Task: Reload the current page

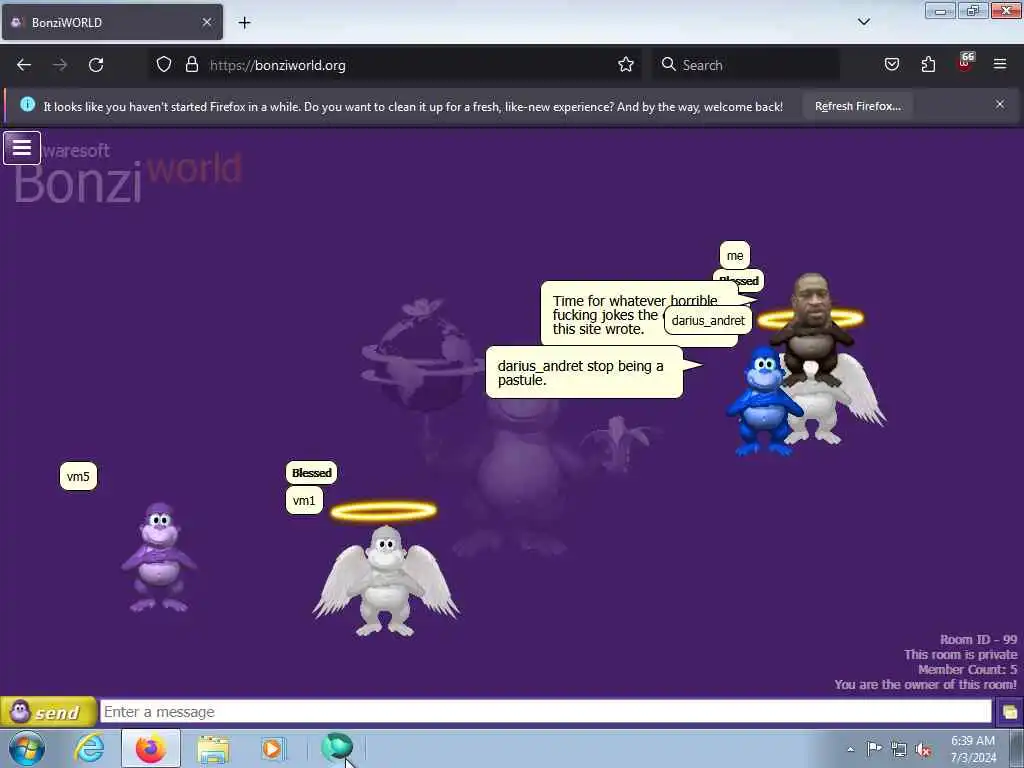Action: [96, 65]
